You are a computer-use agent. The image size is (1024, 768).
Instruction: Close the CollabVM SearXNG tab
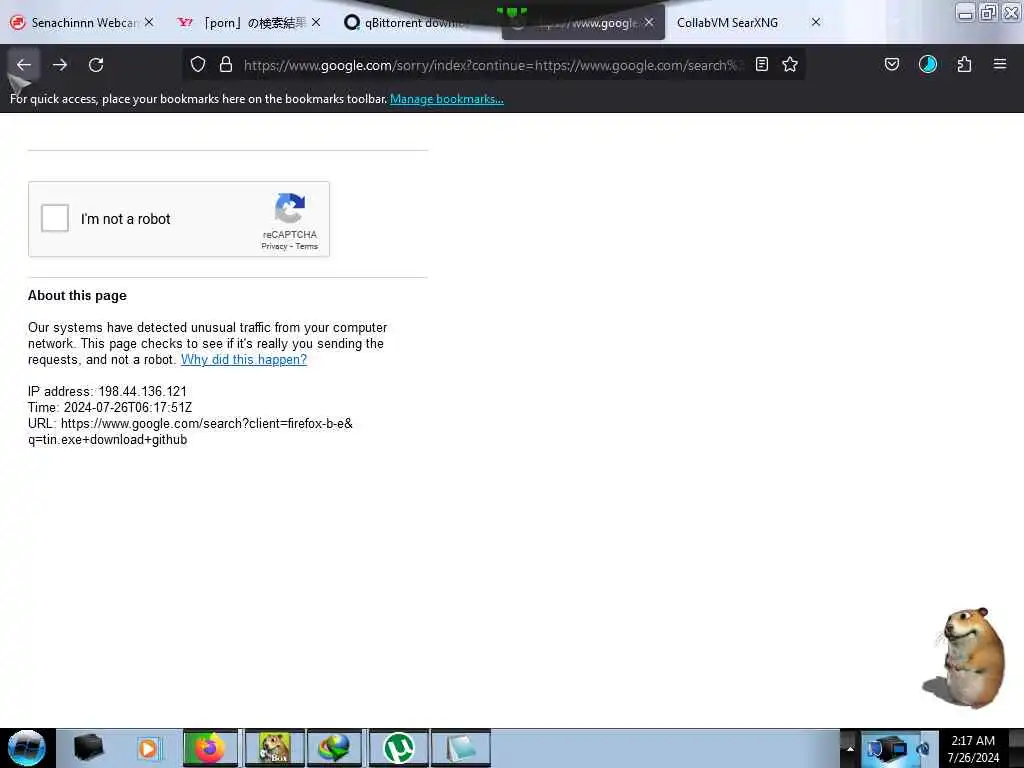(816, 22)
